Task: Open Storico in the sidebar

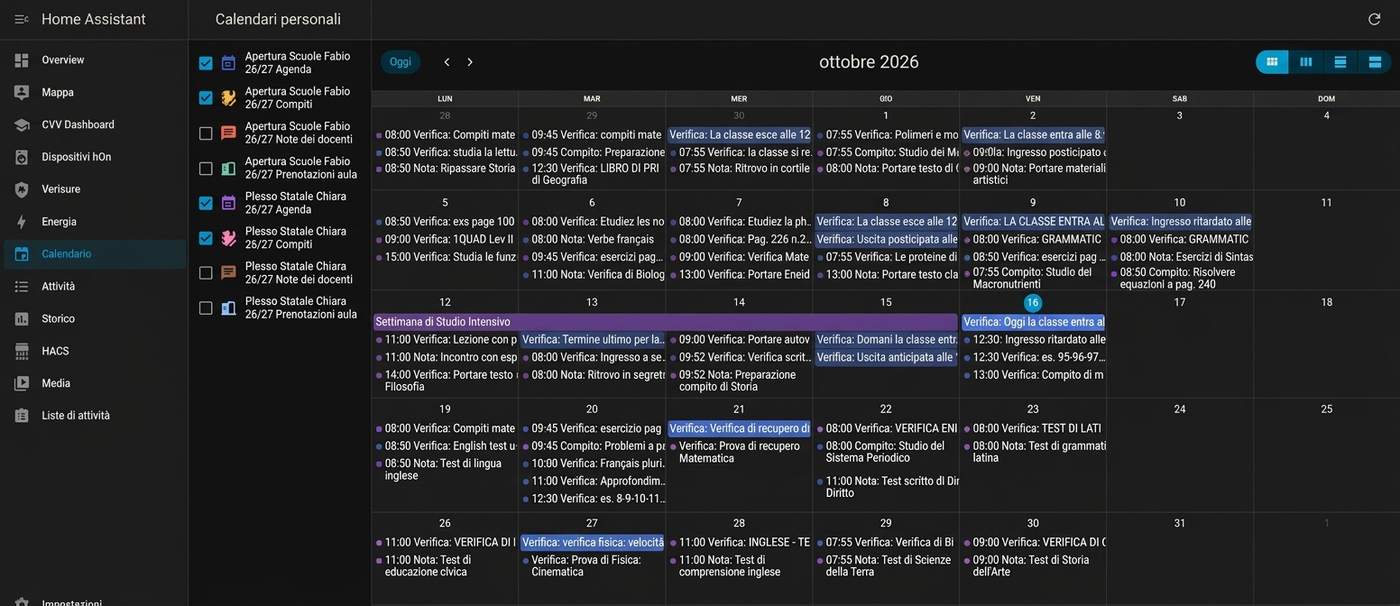Action: tap(95, 319)
